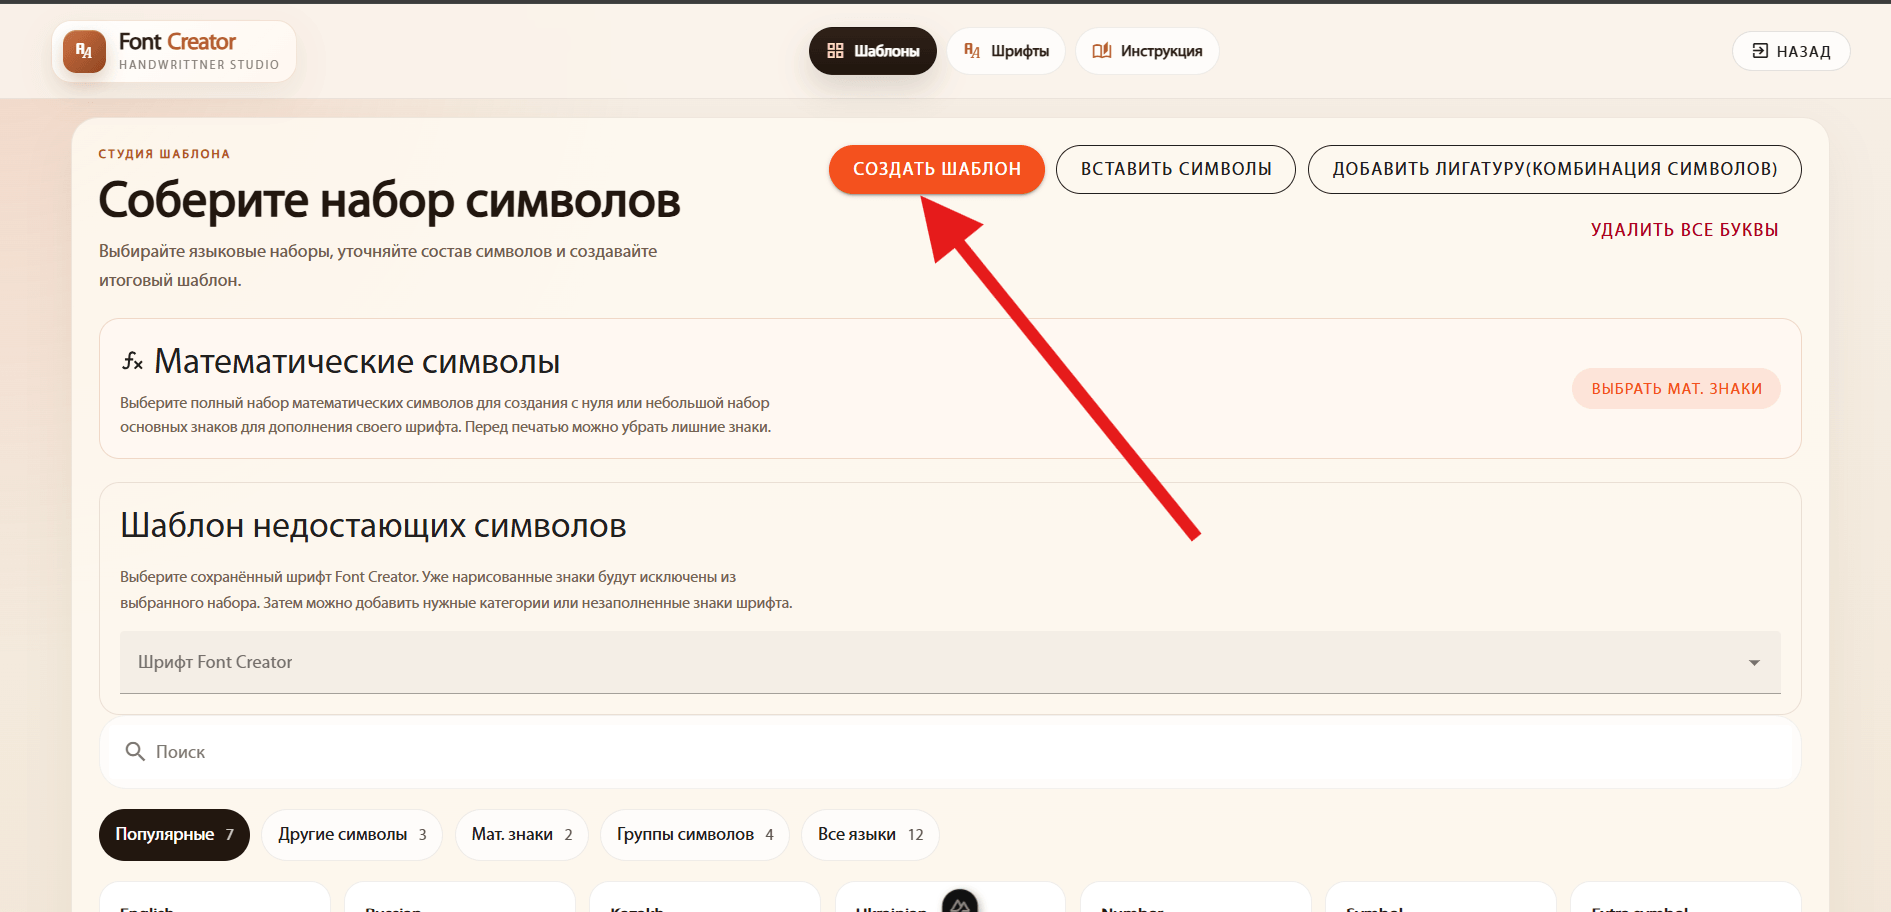Screen dimensions: 1891x912
Task: Click the Математические символы heading
Action: click(357, 362)
